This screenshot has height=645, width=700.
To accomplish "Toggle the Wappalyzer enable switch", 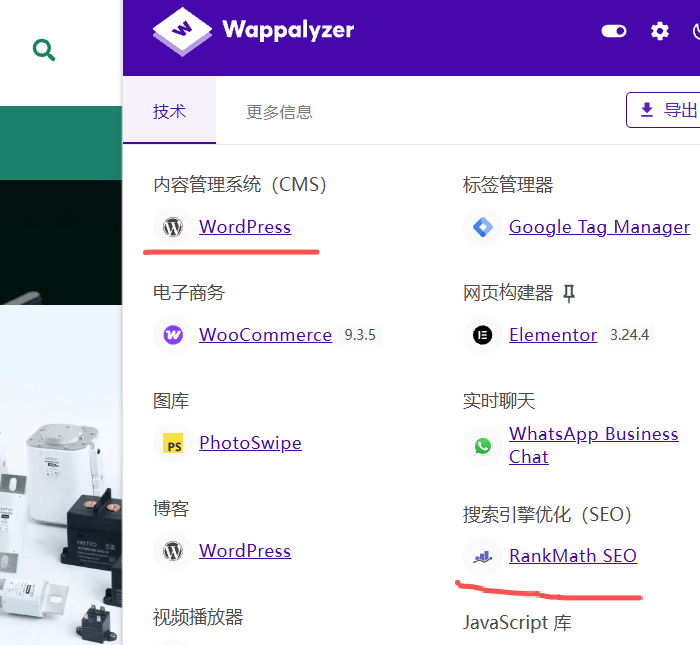I will 614,31.
